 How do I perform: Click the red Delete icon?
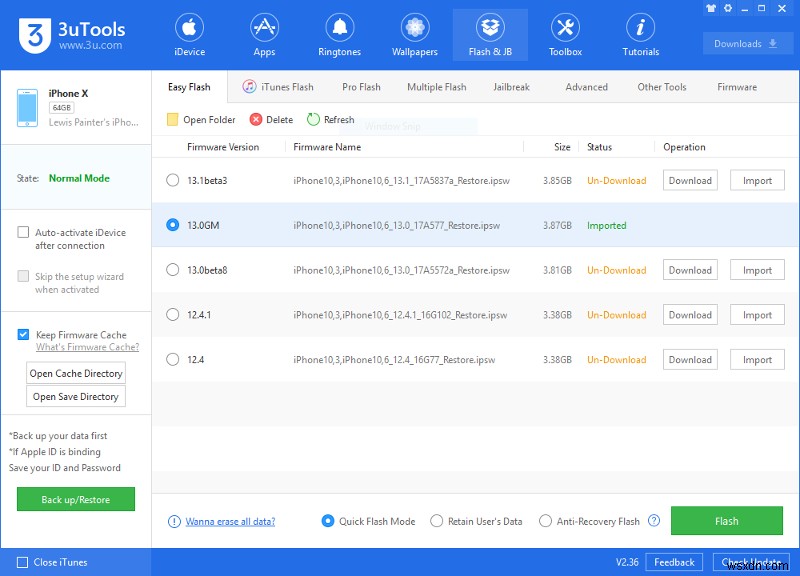pos(256,119)
